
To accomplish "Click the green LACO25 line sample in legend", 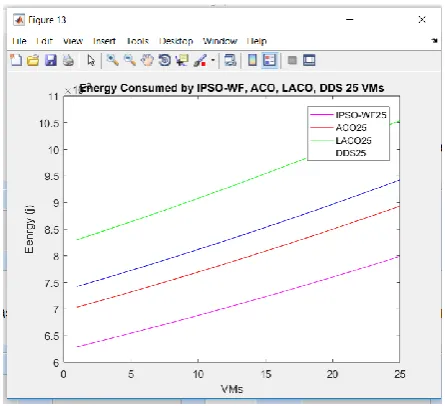I will coord(321,140).
